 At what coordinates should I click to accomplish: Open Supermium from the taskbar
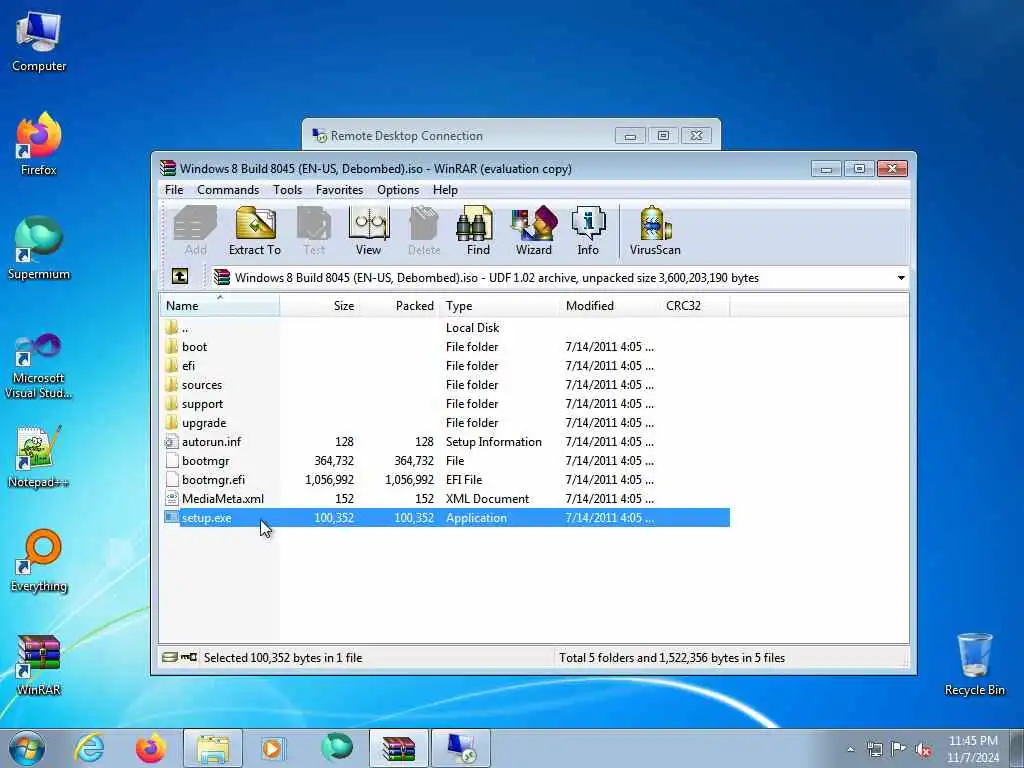pyautogui.click(x=336, y=748)
